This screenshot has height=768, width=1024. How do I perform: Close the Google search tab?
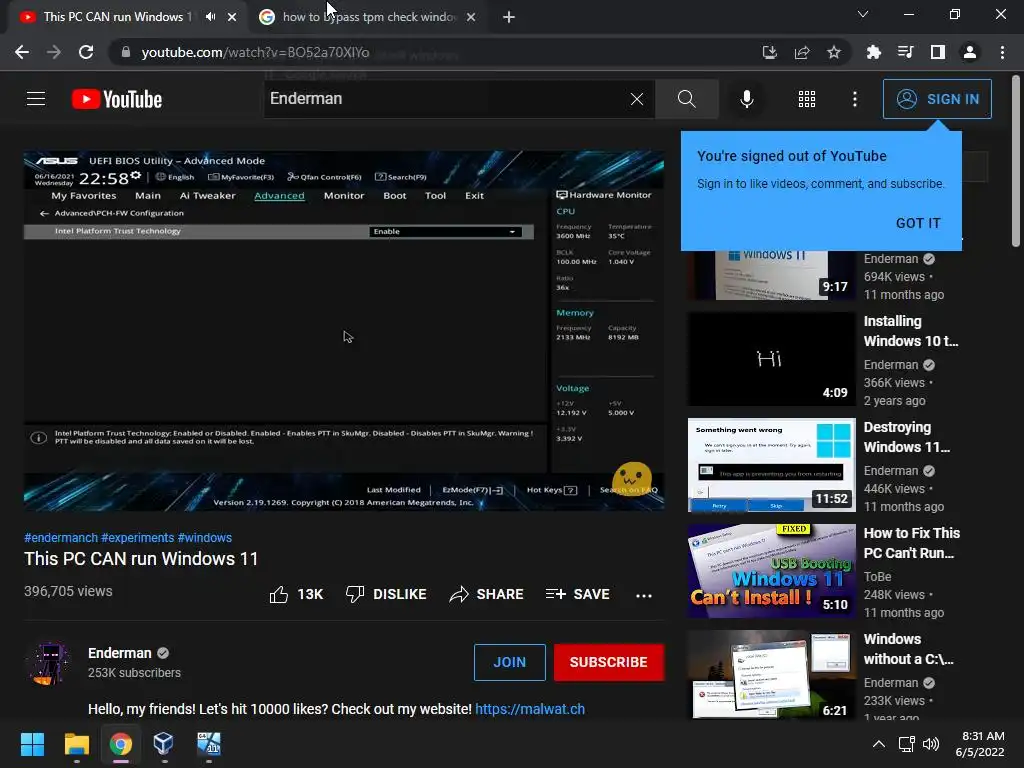(x=471, y=17)
